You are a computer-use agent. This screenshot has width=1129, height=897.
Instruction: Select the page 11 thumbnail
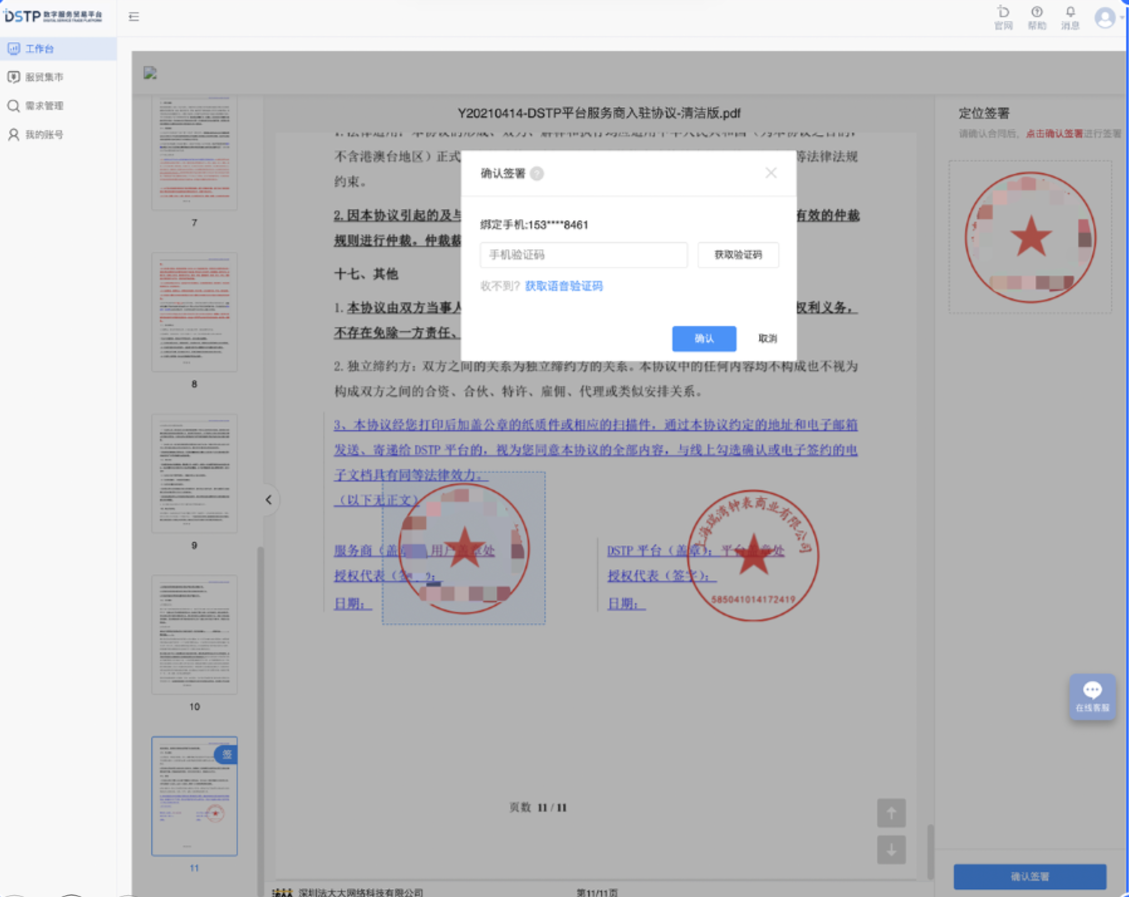click(194, 795)
